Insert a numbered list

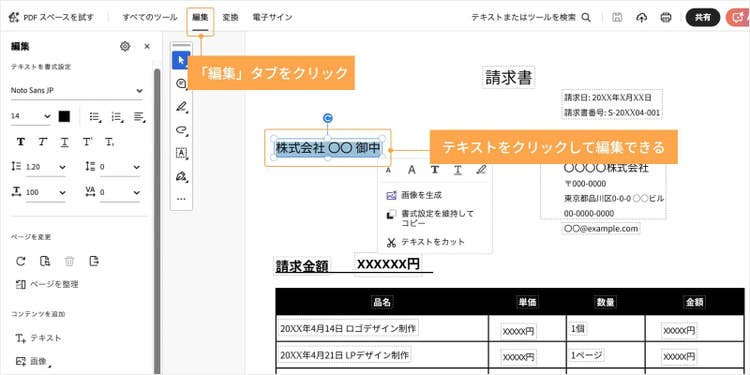(117, 116)
